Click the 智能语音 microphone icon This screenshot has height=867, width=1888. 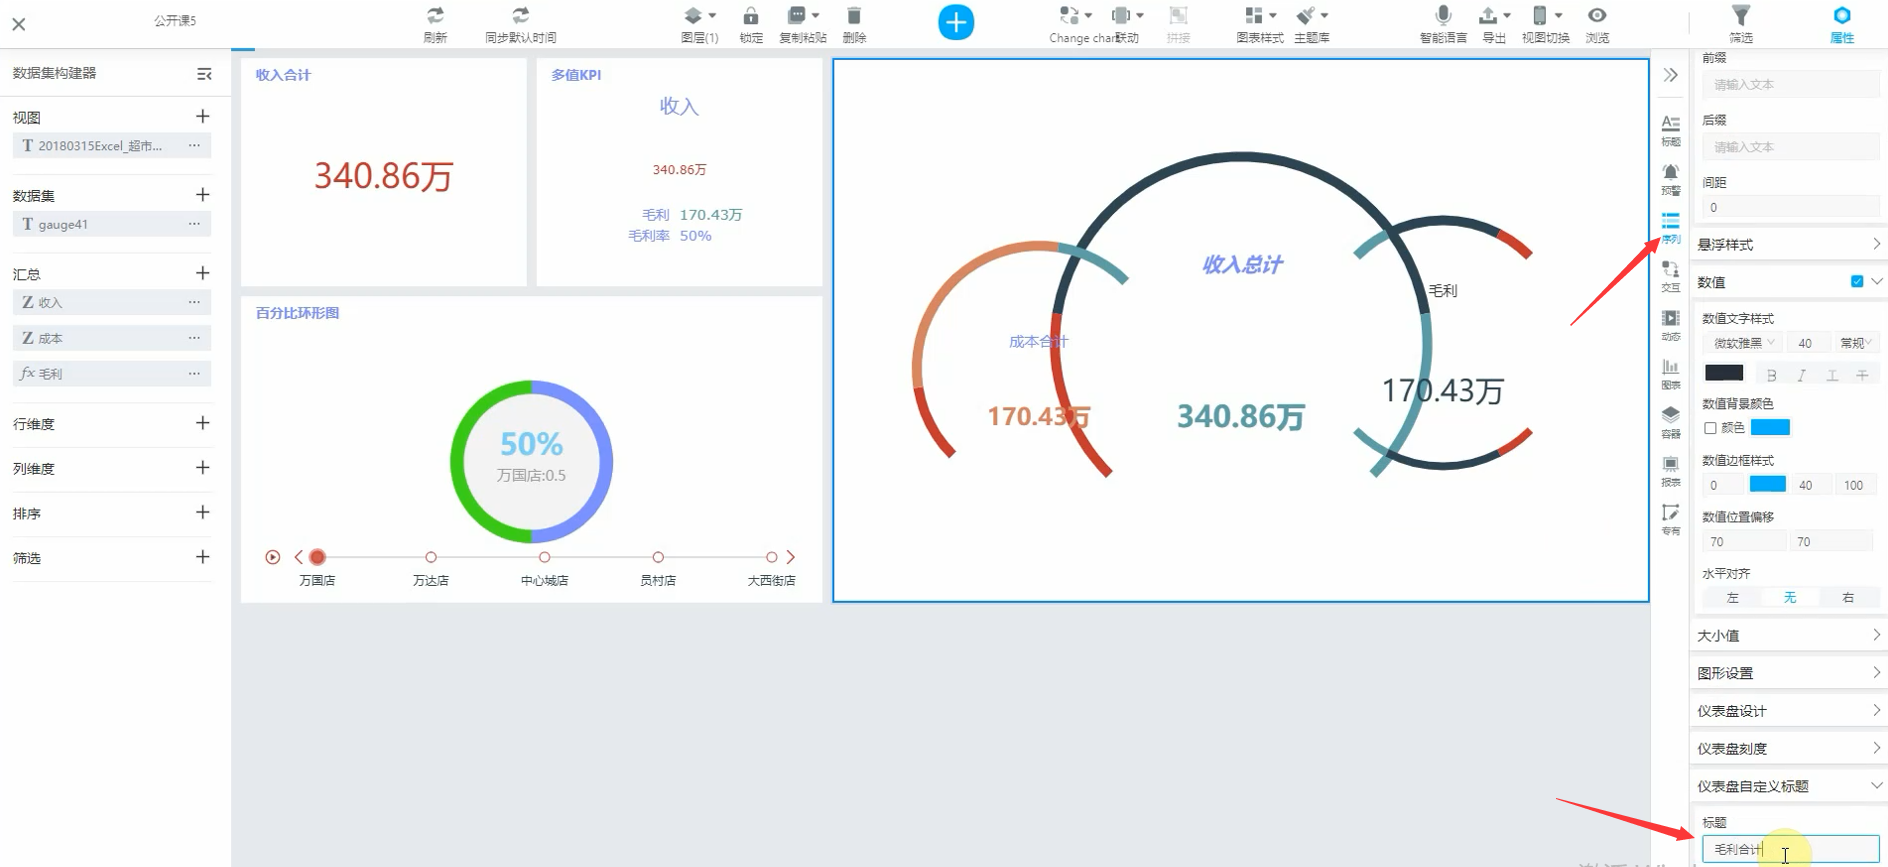(1443, 16)
